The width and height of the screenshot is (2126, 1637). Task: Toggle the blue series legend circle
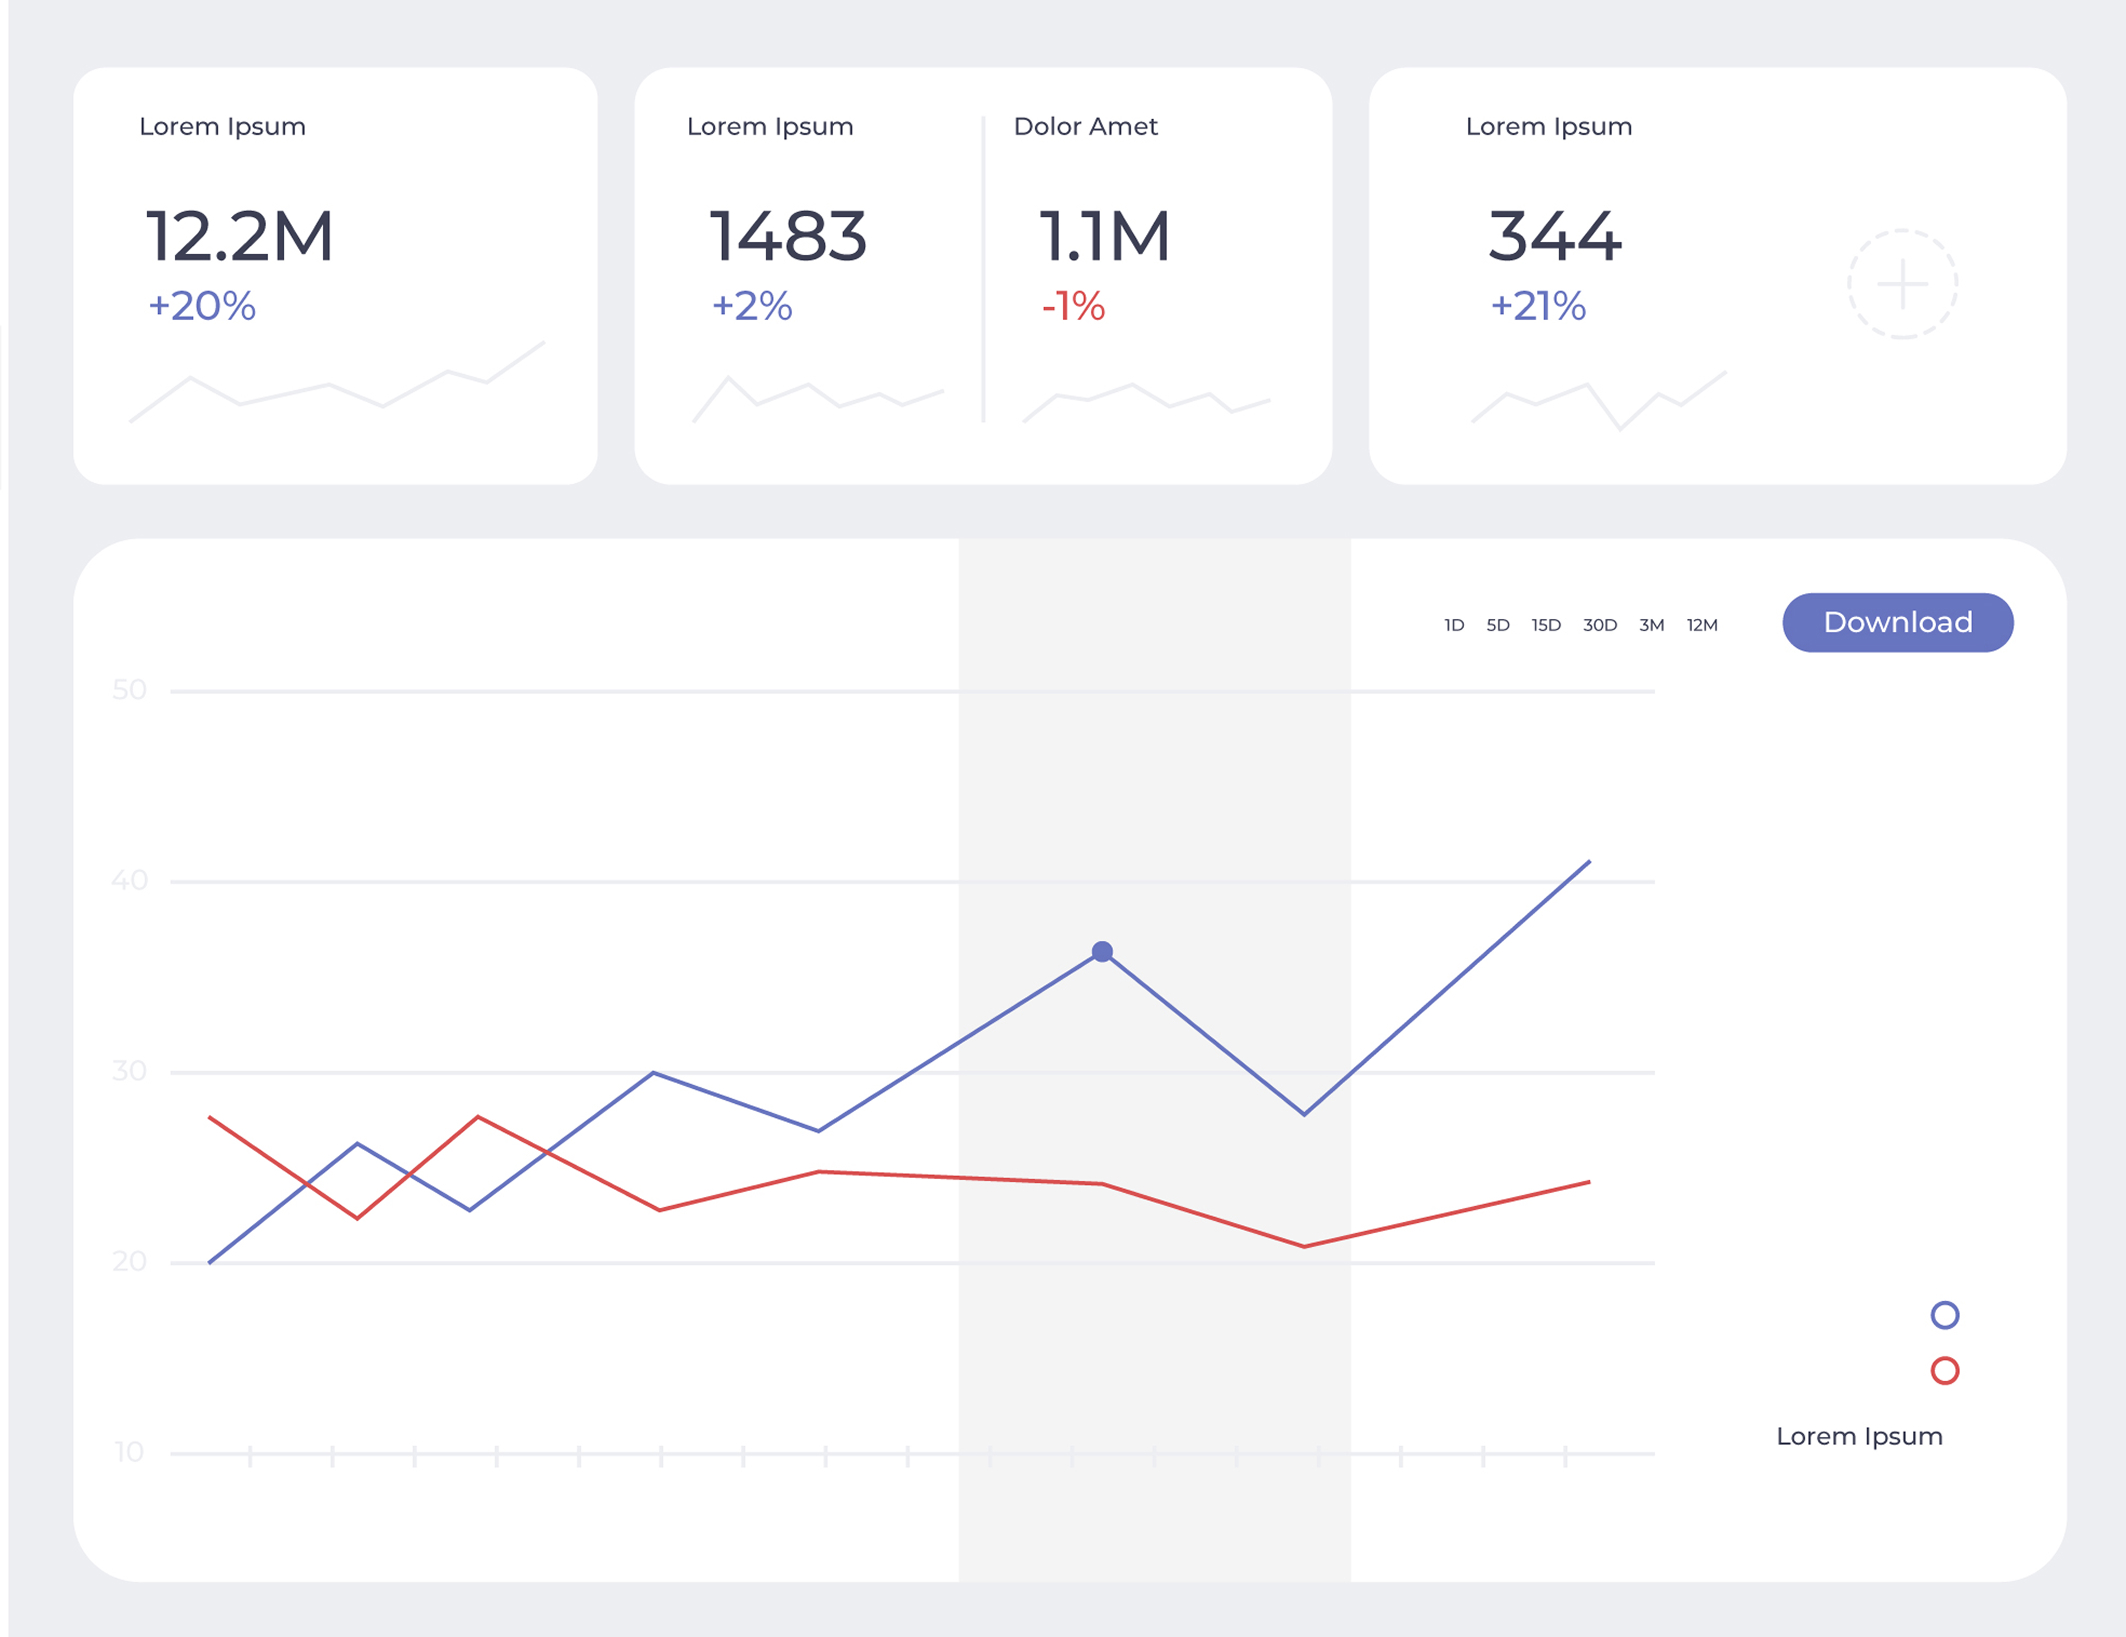tap(1944, 1315)
